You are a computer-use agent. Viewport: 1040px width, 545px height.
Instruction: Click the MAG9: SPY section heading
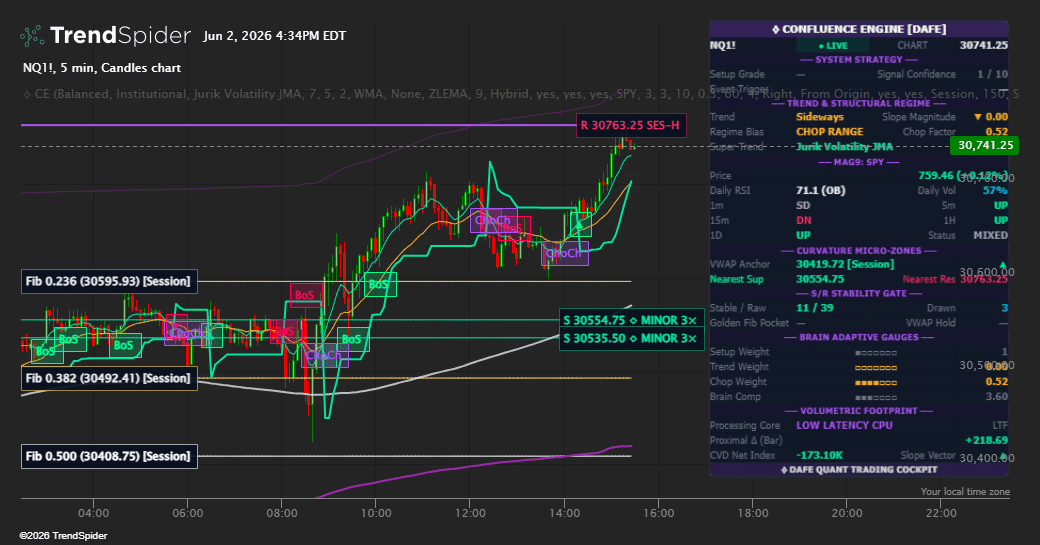click(859, 162)
